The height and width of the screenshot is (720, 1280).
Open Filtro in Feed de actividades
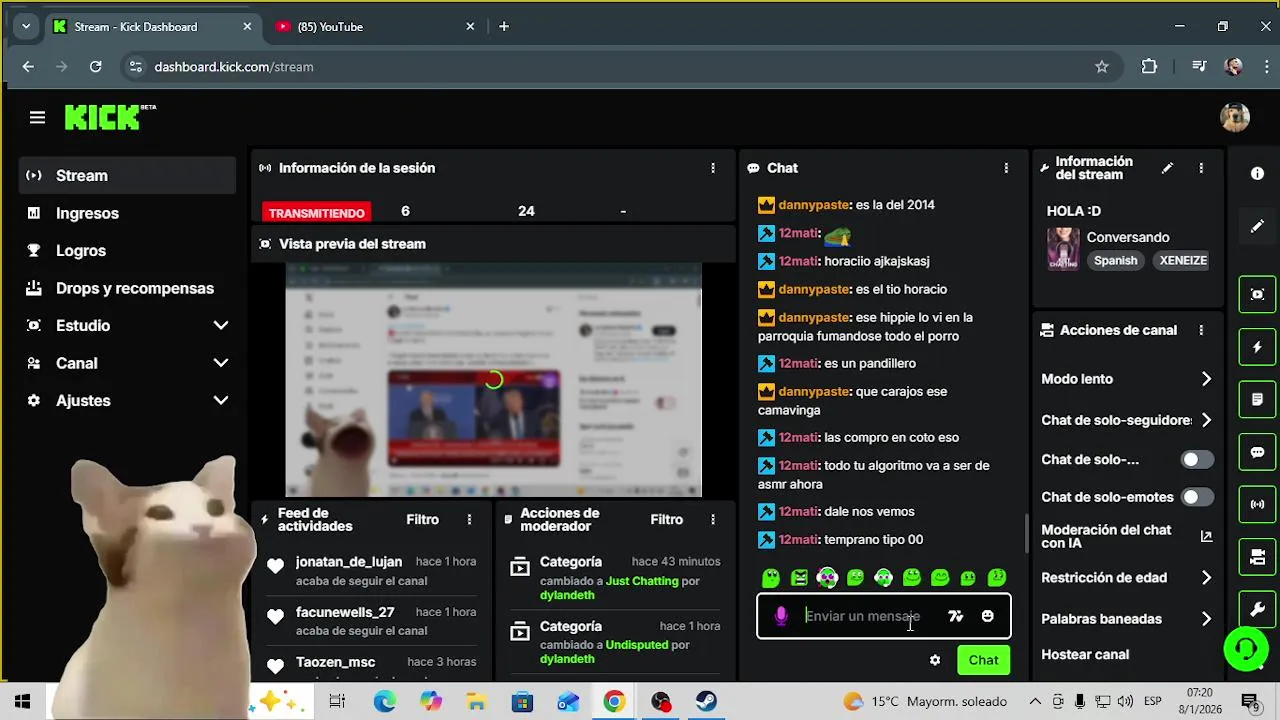(x=422, y=519)
